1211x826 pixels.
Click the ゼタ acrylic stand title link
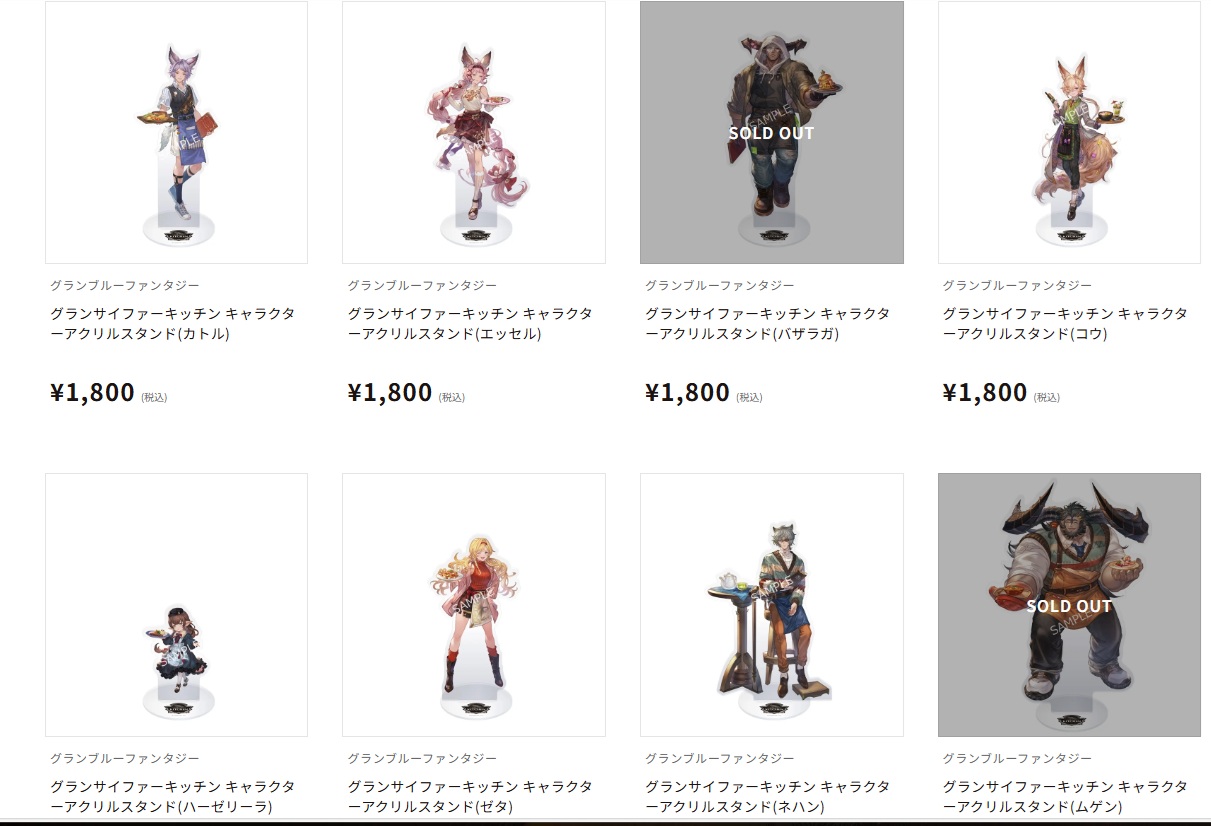coord(470,797)
